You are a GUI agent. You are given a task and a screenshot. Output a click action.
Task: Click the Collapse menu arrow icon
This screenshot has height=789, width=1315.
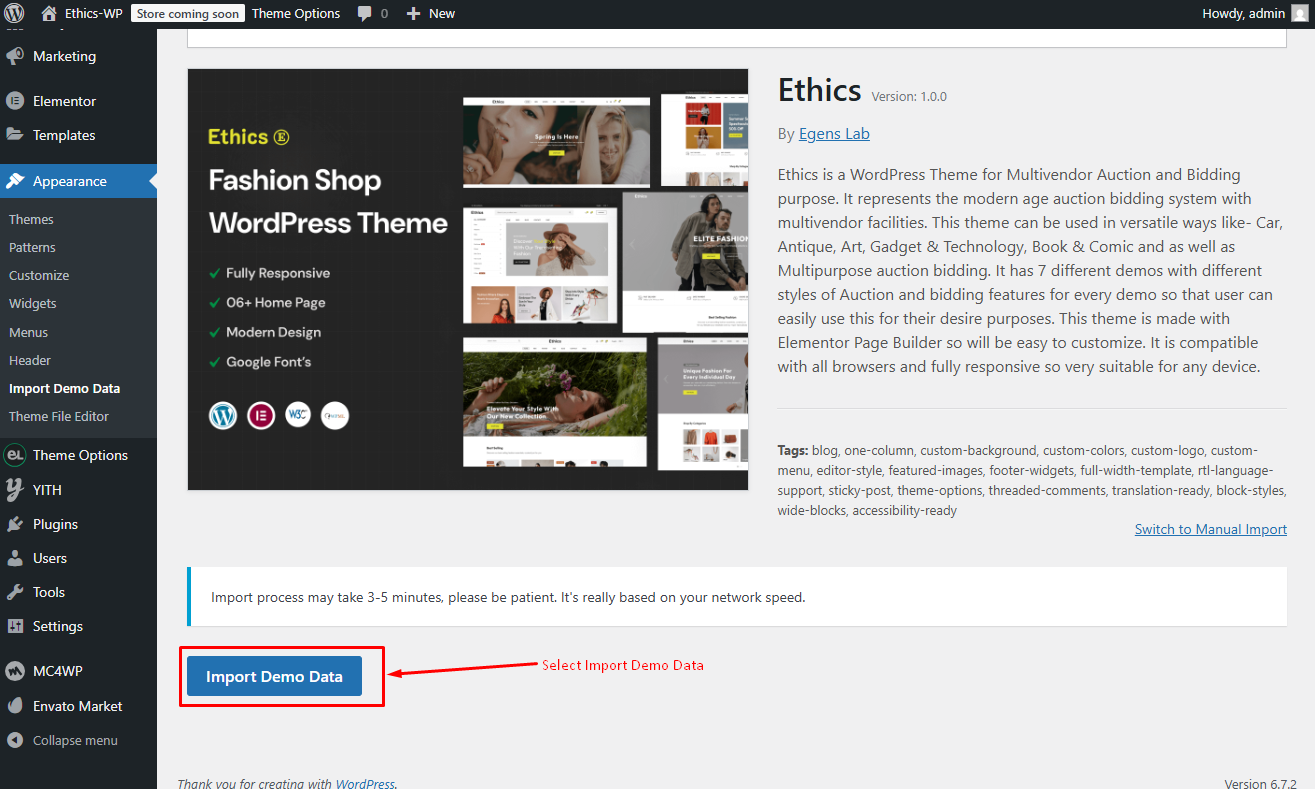click(15, 740)
